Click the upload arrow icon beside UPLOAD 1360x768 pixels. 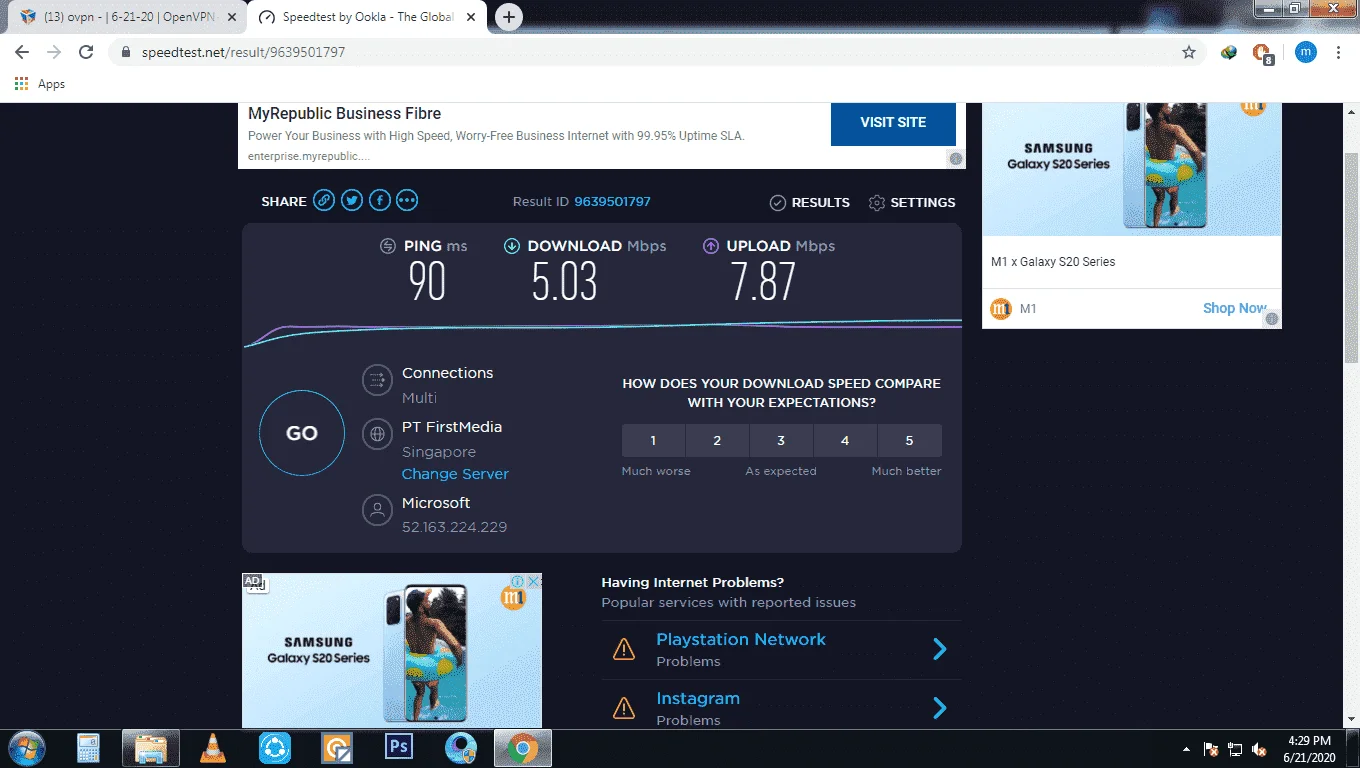pos(711,246)
